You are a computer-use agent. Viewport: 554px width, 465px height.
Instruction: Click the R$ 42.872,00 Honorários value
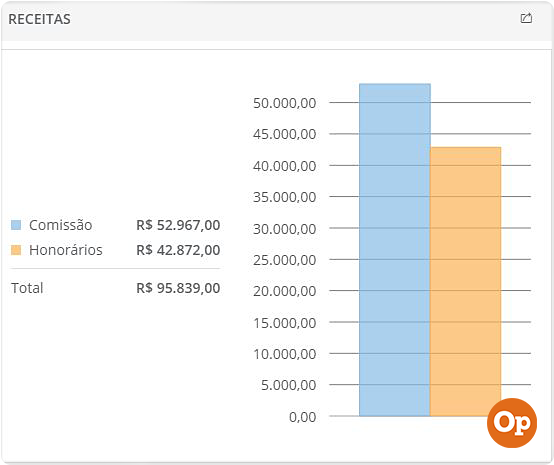click(178, 250)
